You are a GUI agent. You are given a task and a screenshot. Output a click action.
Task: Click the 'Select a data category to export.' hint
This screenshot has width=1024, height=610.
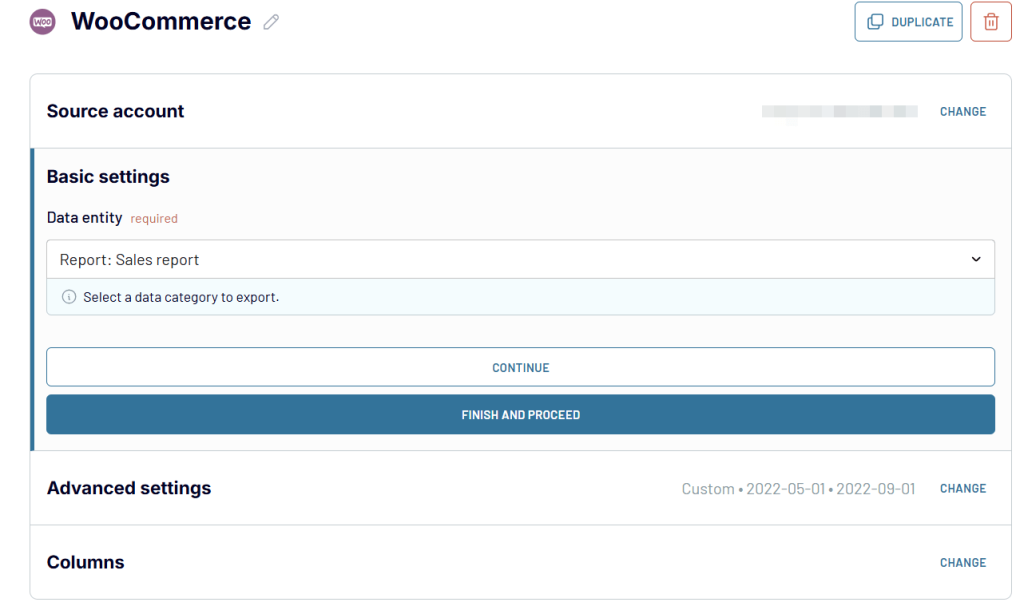click(x=181, y=297)
